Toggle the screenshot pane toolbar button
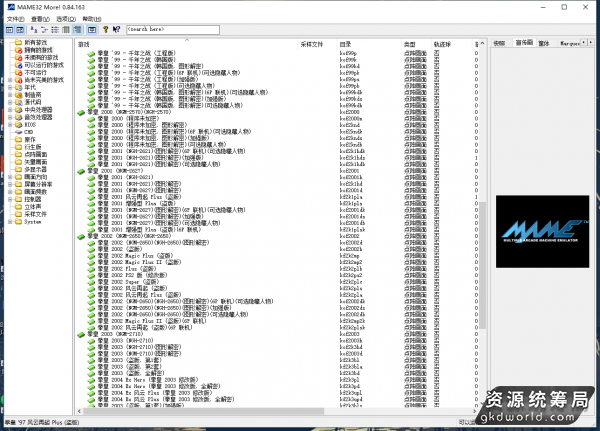Image resolution: width=600 pixels, height=431 pixels. coord(20,29)
